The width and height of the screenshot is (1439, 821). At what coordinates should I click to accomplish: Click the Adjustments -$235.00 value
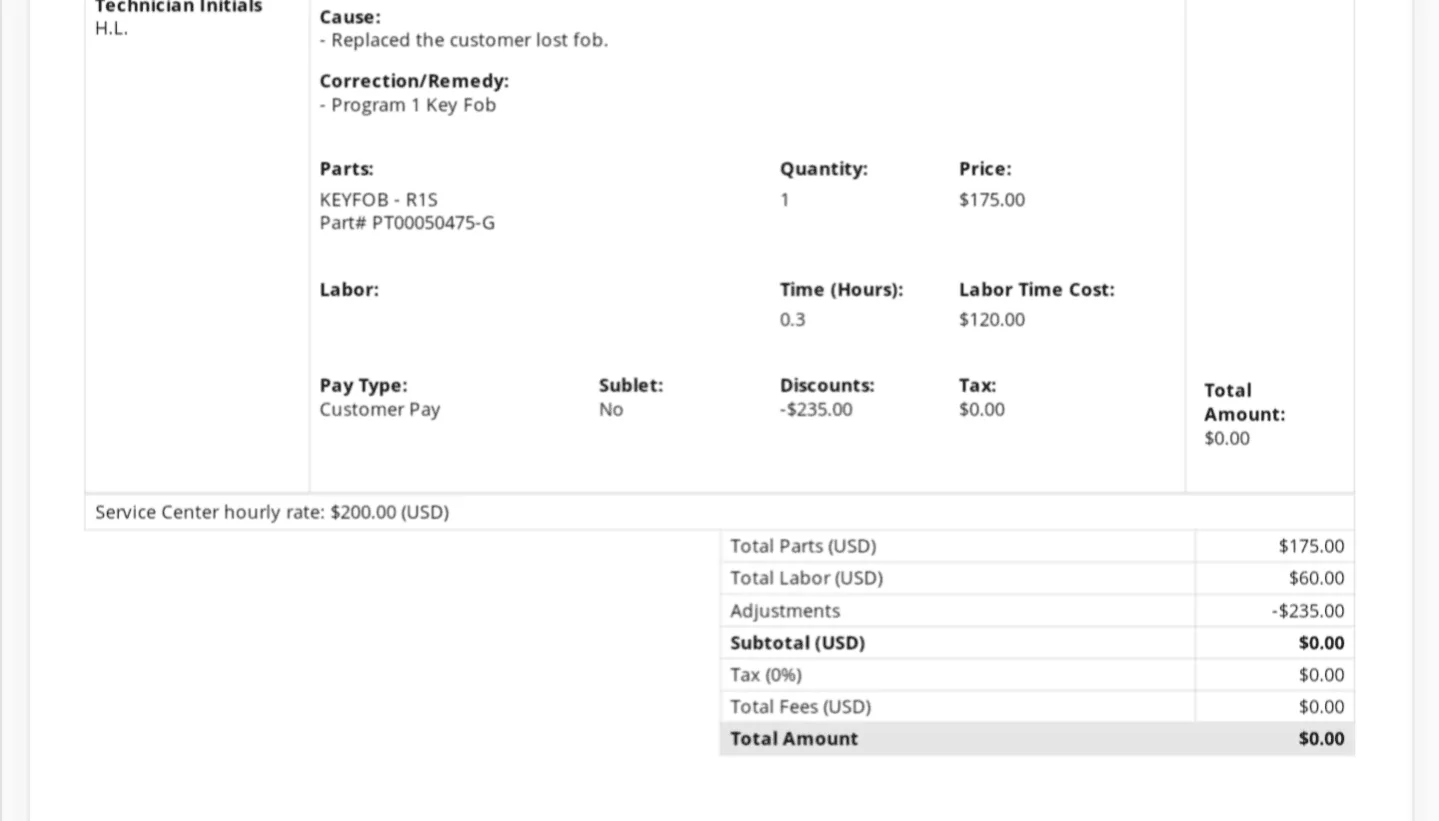click(1308, 611)
